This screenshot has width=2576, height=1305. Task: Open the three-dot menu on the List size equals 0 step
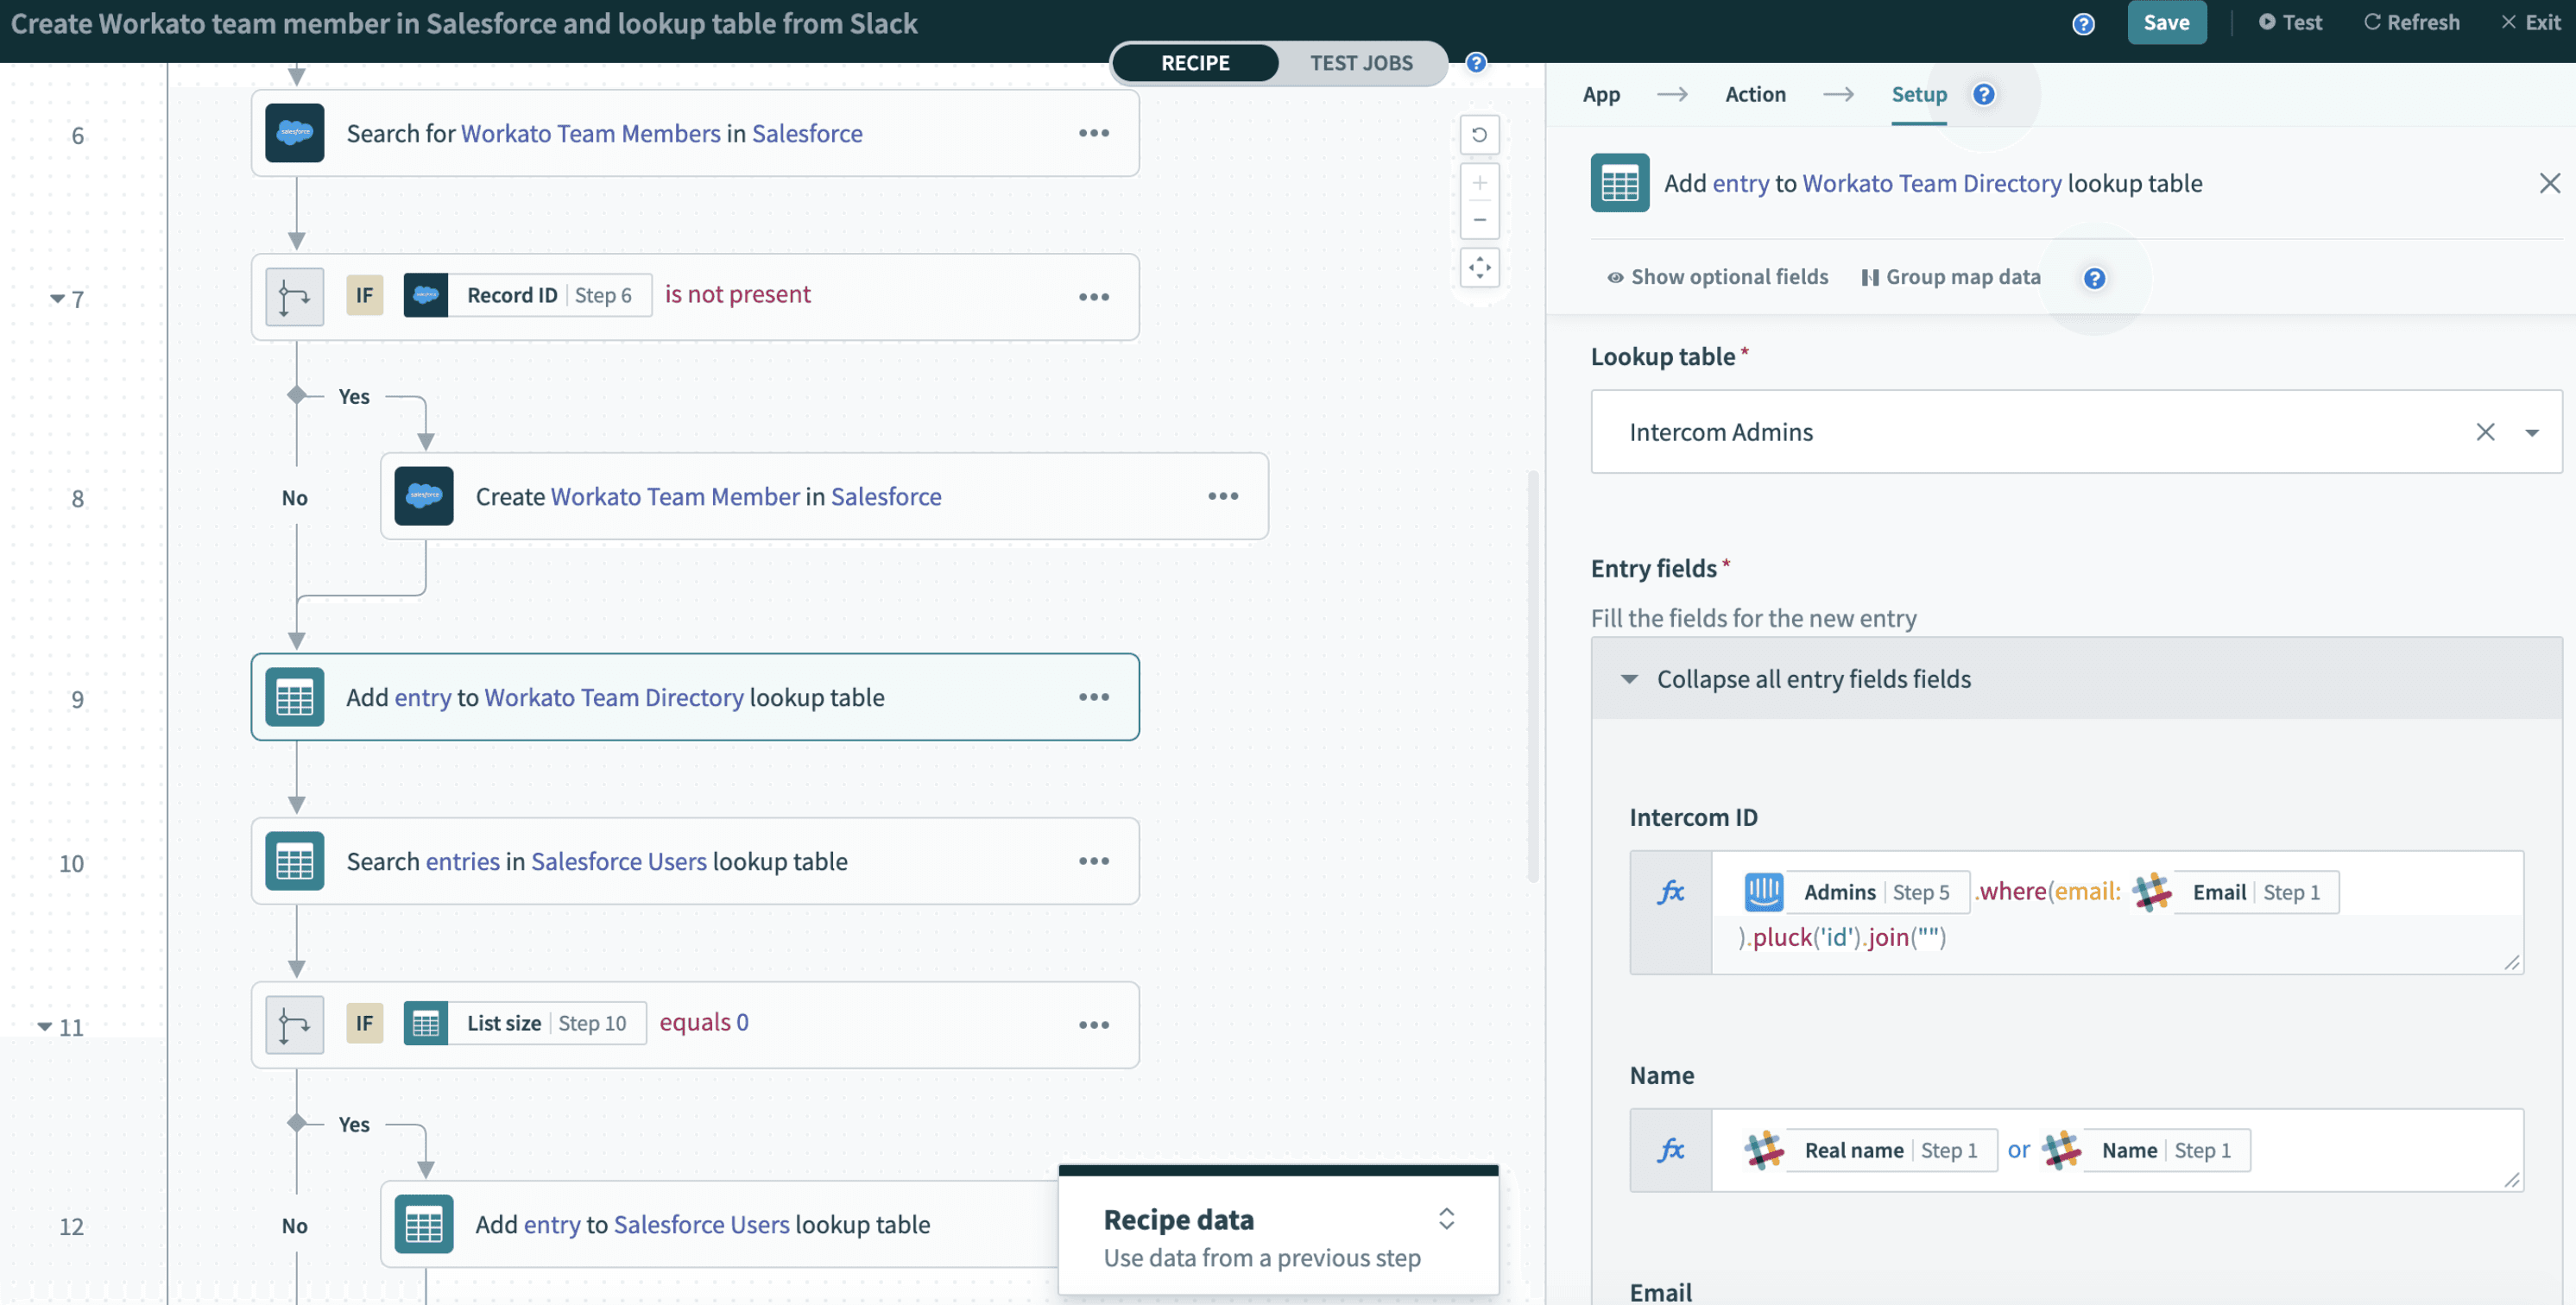[x=1094, y=1025]
